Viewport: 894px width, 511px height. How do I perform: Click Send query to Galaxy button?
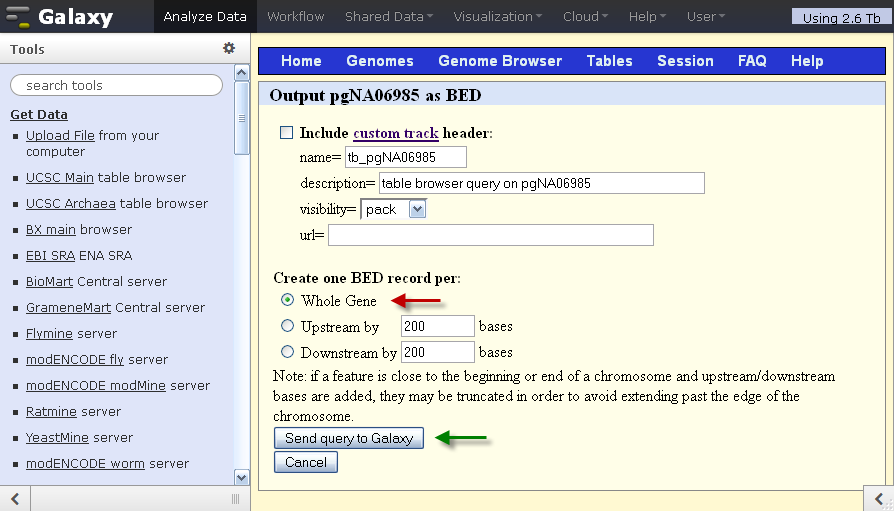tap(349, 438)
